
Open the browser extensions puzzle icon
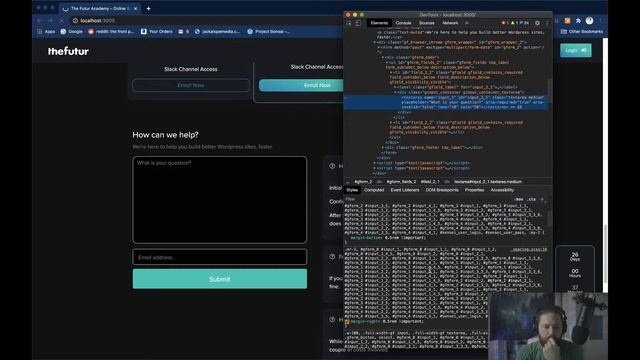tap(578, 20)
